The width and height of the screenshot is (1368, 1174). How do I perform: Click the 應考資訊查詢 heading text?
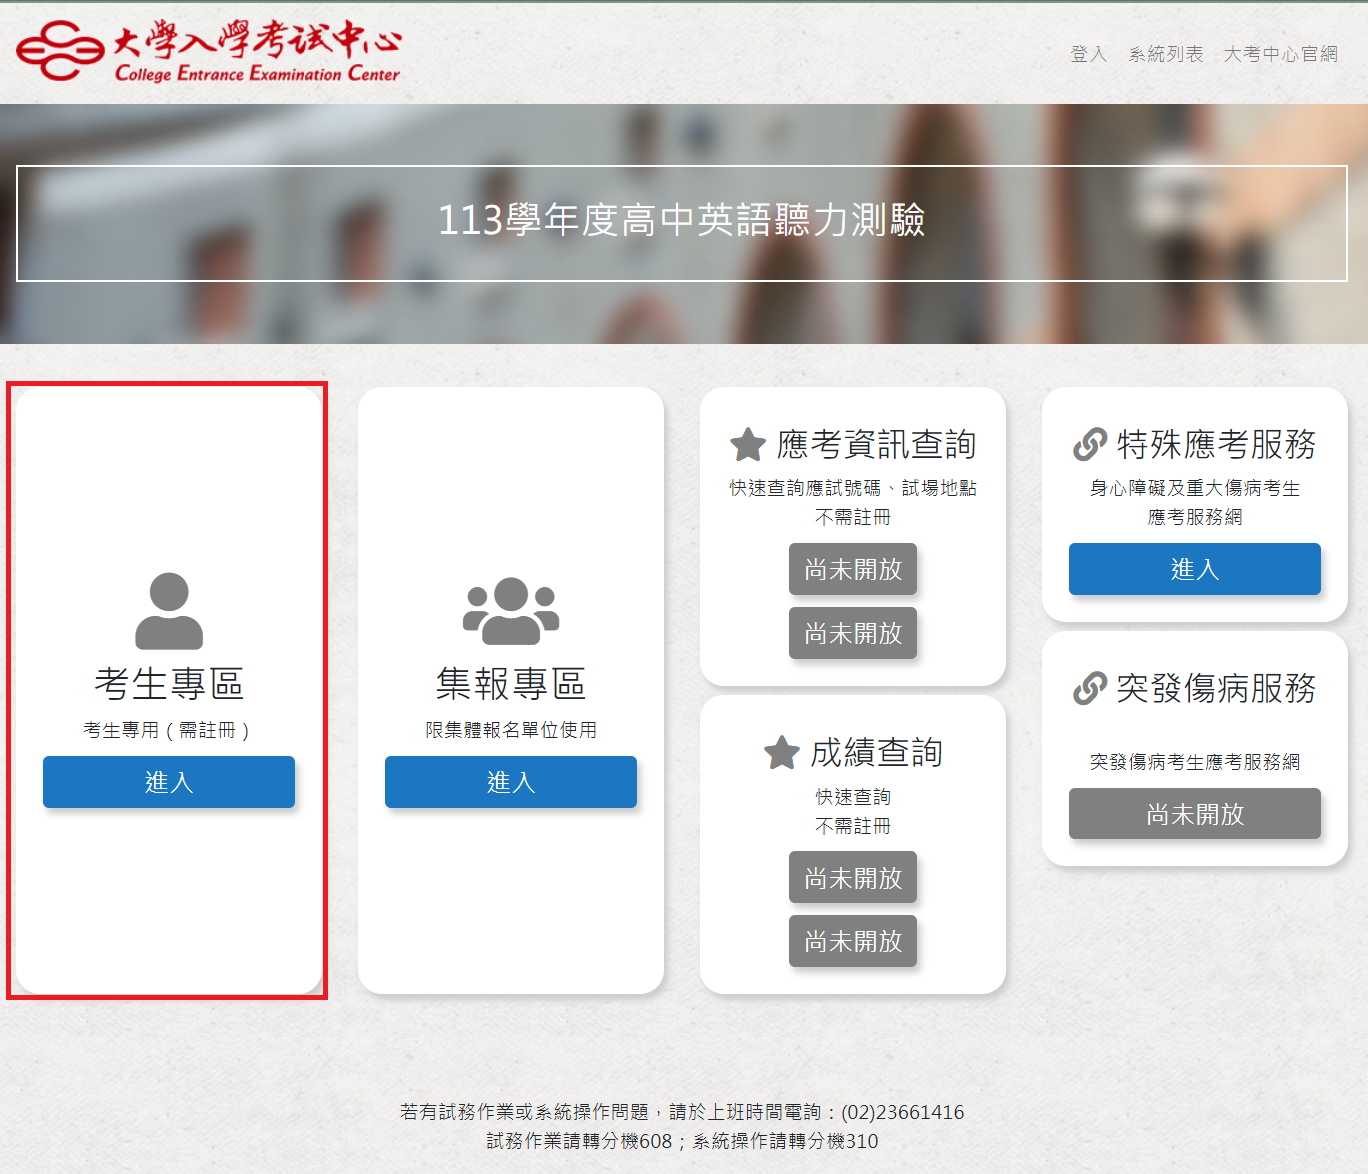[876, 445]
